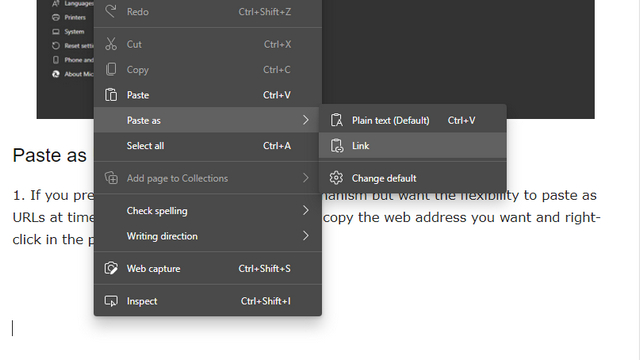Click the scissors Cut icon
The width and height of the screenshot is (640, 360).
pyautogui.click(x=111, y=44)
